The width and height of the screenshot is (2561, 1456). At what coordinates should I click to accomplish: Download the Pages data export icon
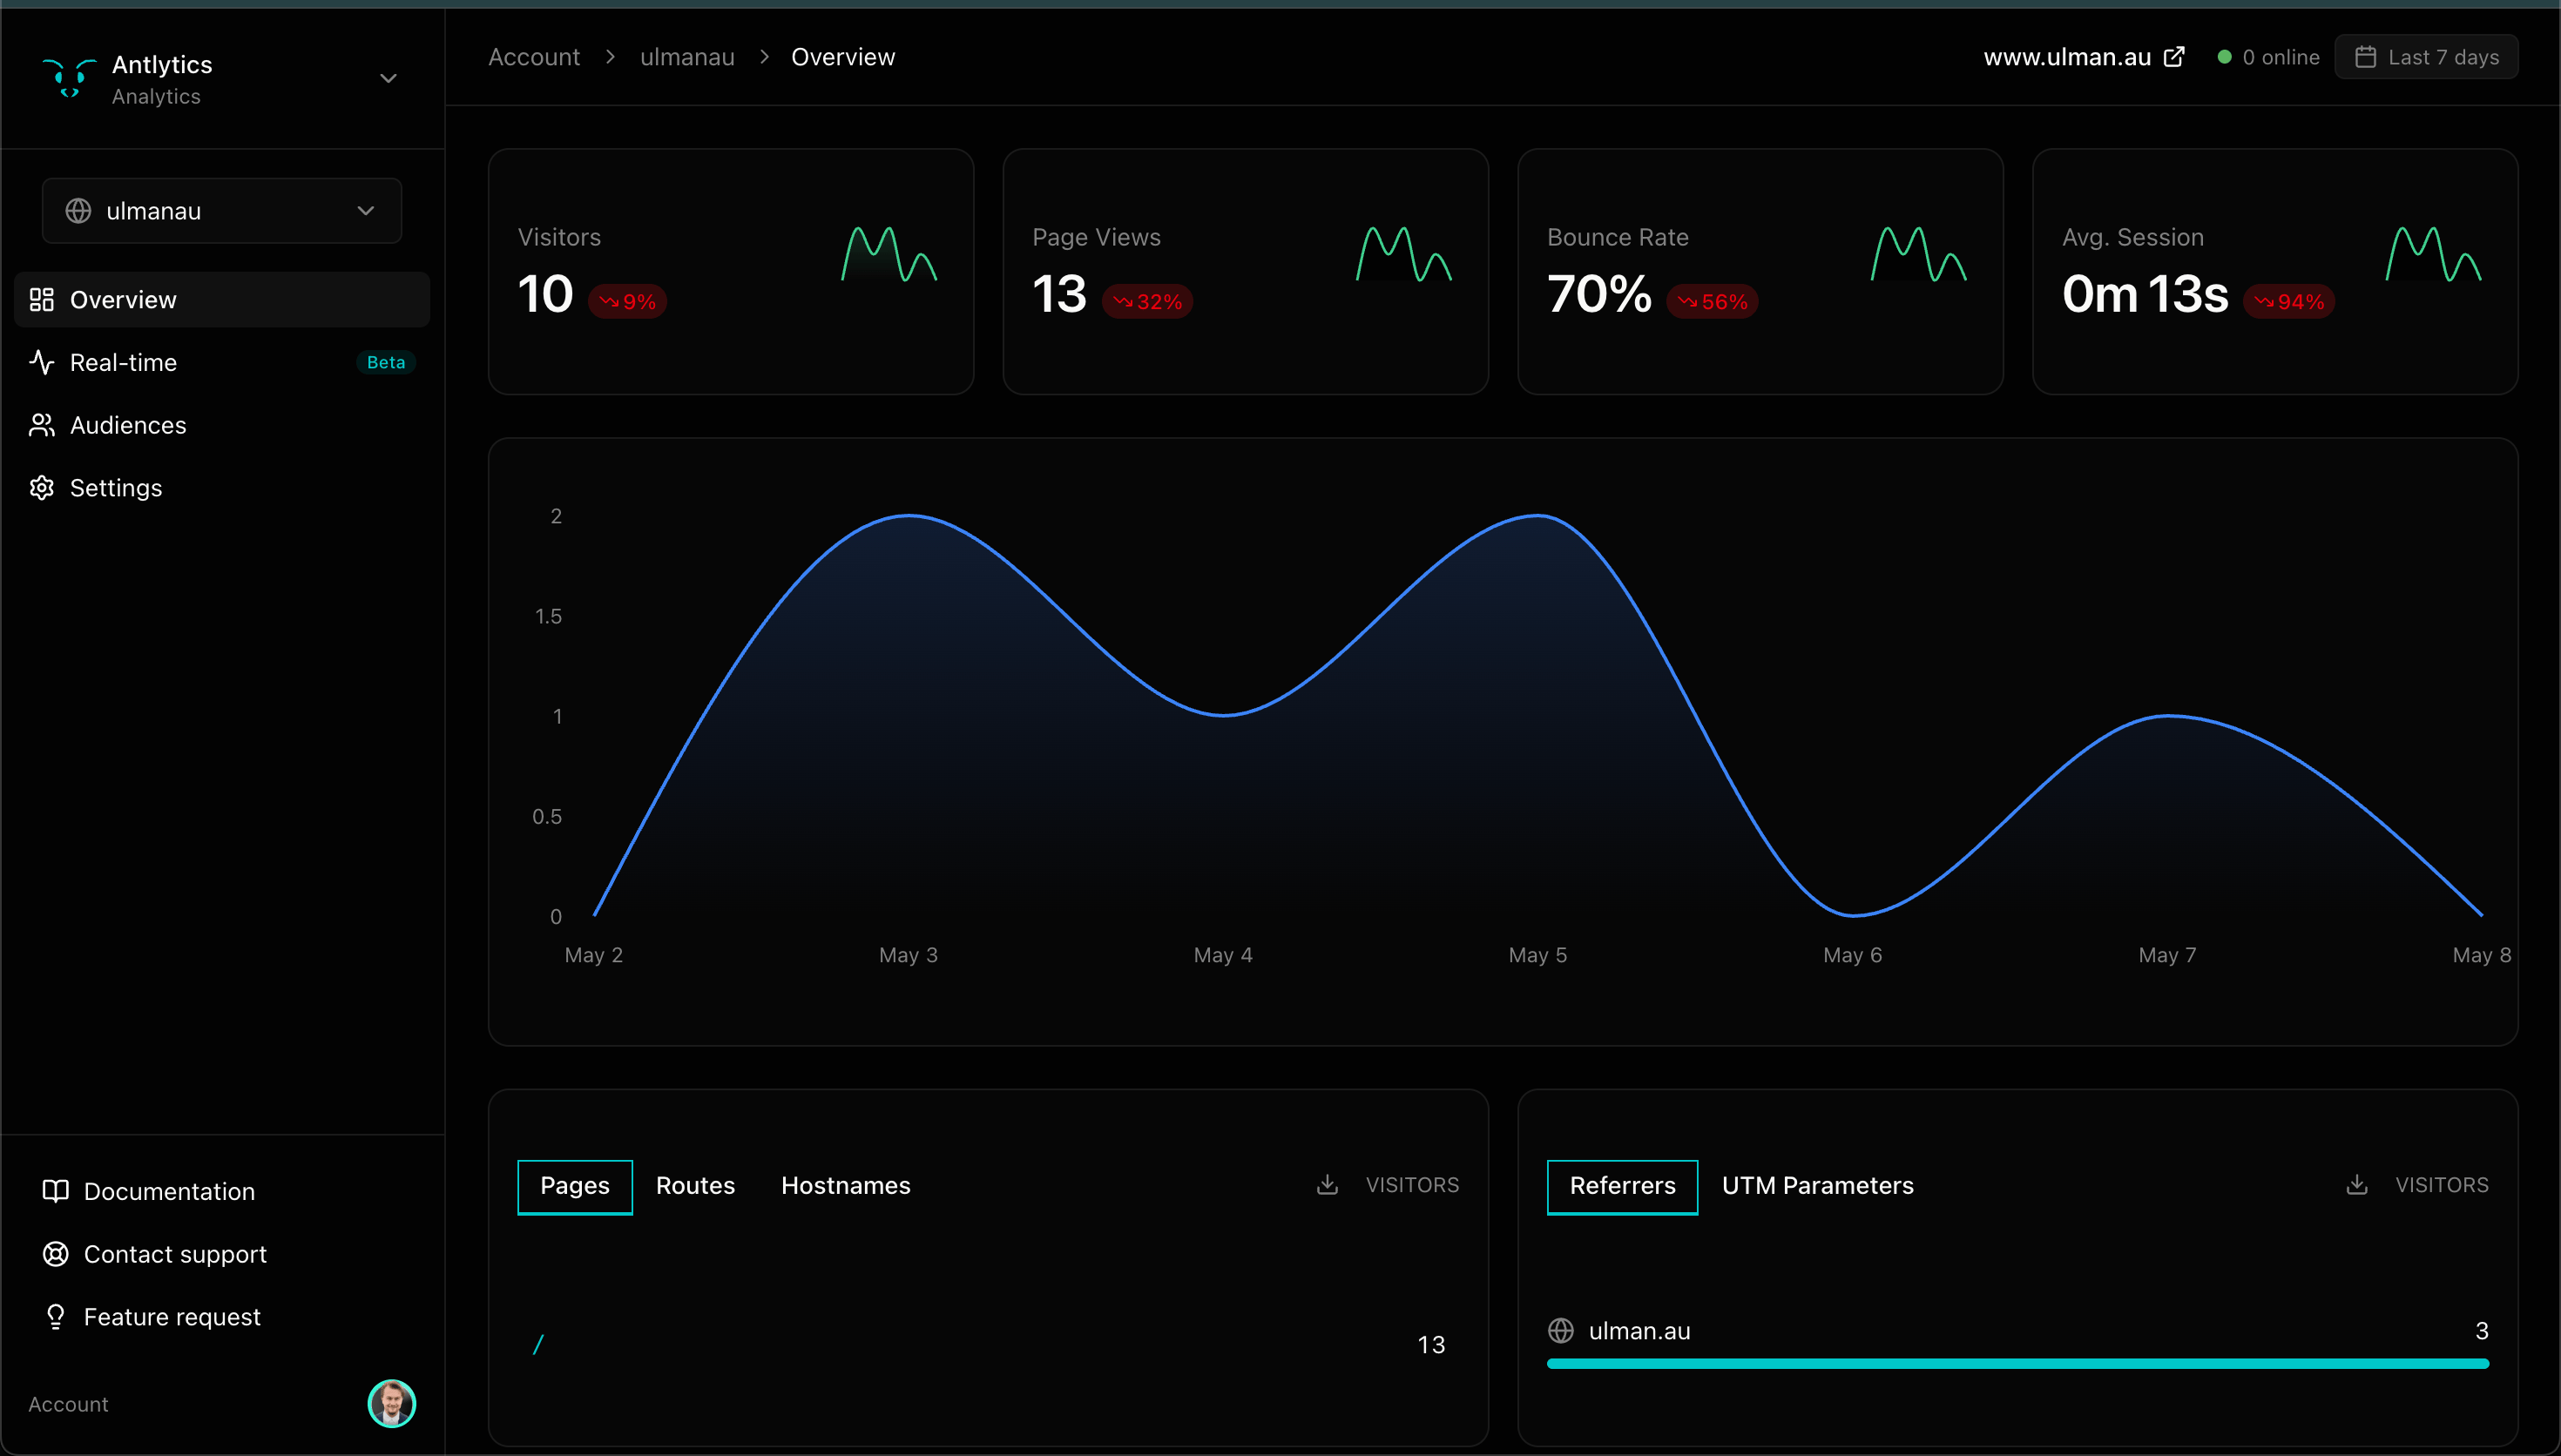1328,1185
